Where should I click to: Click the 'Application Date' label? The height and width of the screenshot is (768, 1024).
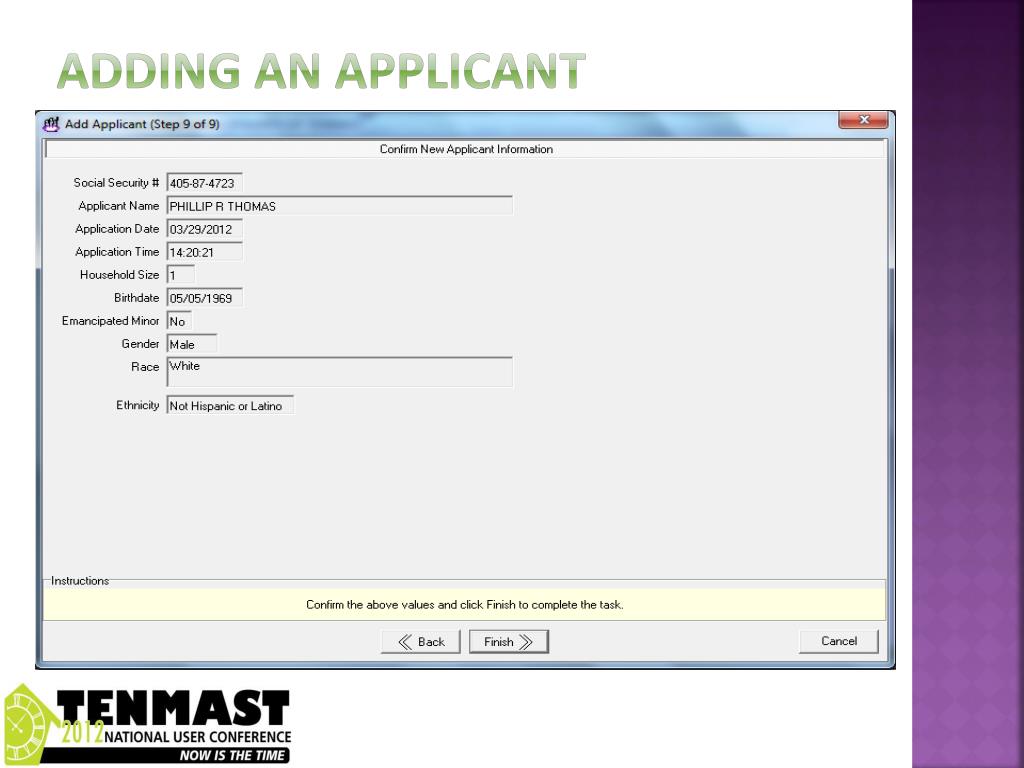click(117, 229)
